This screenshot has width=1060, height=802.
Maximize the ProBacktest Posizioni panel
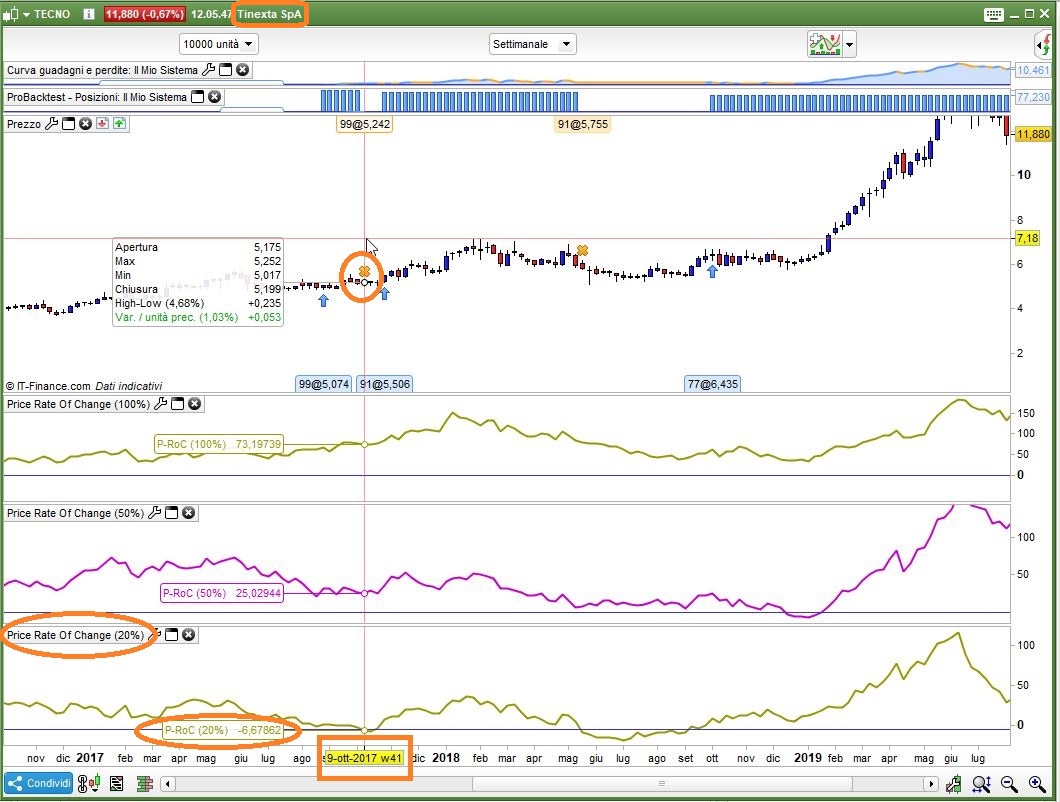click(197, 97)
